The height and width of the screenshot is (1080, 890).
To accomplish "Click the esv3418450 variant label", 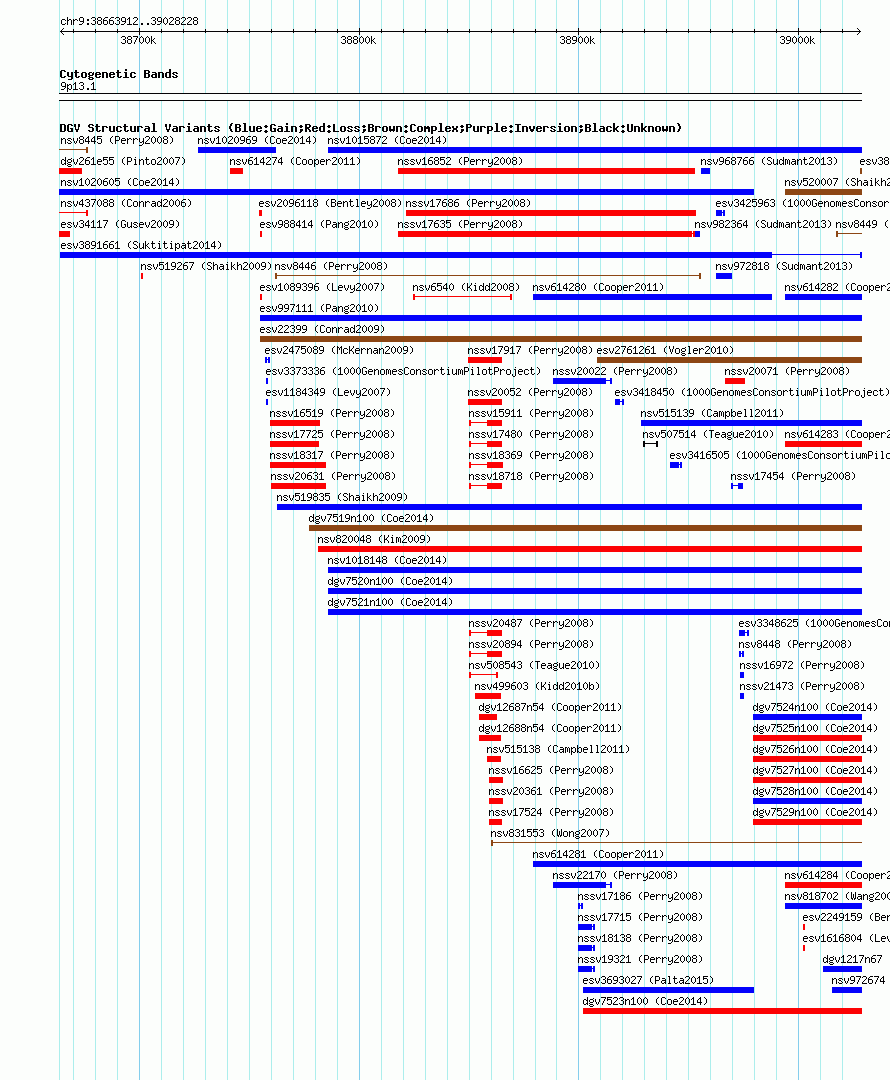I will [752, 393].
